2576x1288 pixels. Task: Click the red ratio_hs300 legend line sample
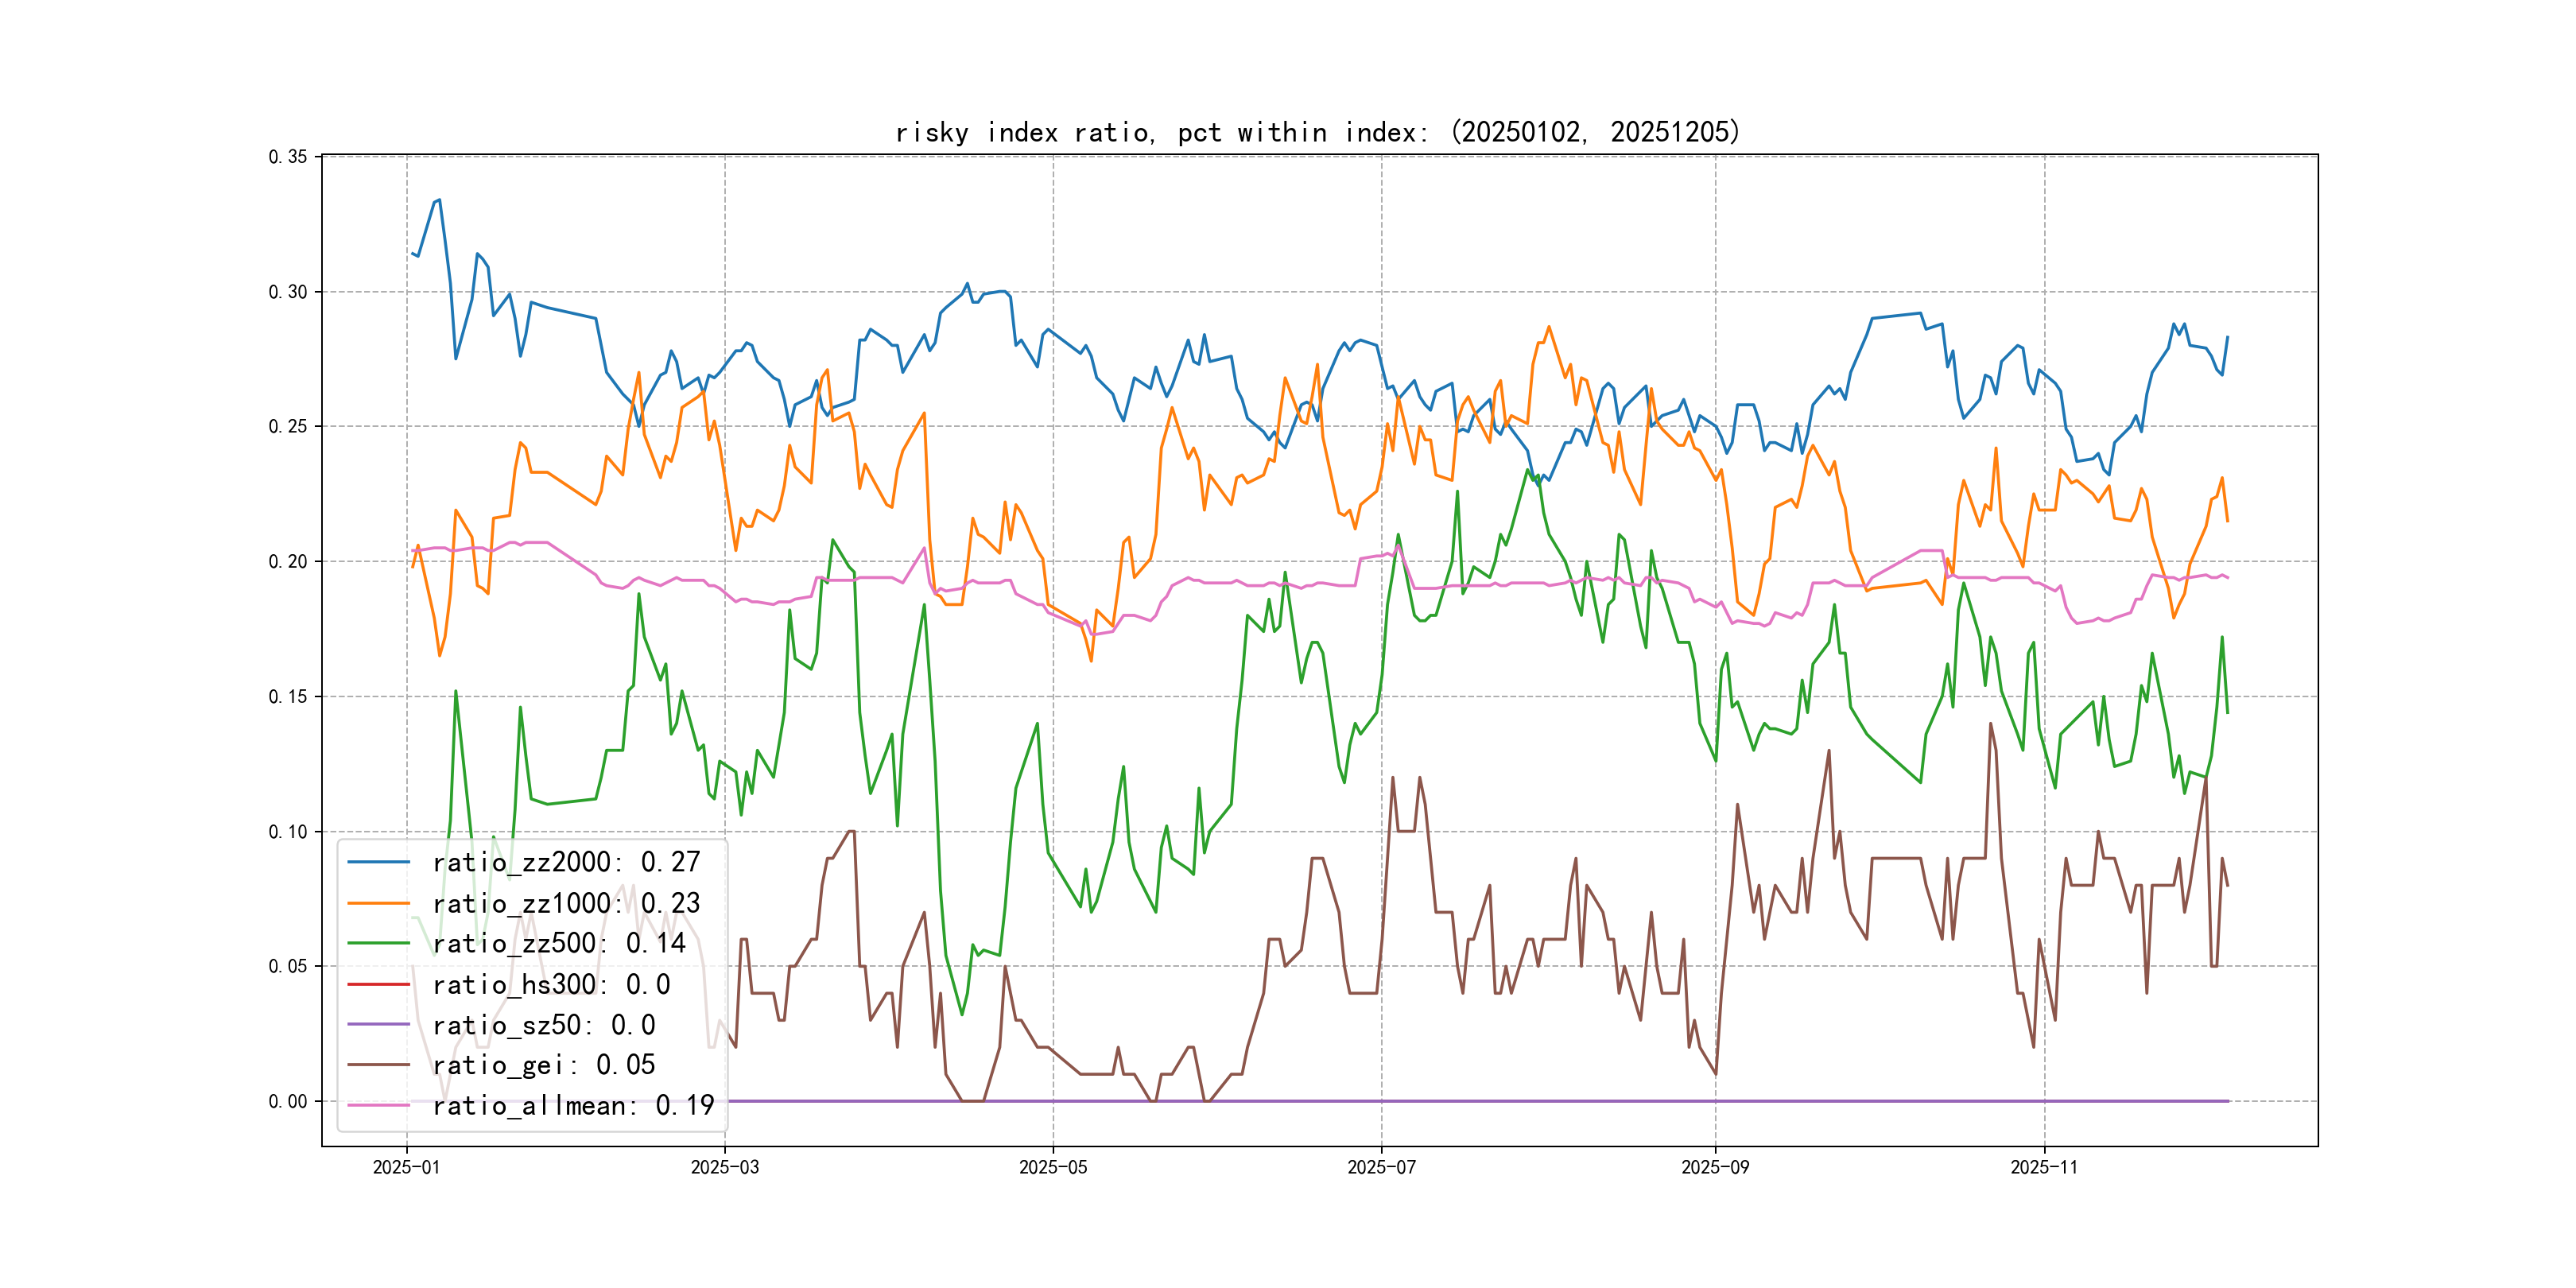pyautogui.click(x=378, y=985)
